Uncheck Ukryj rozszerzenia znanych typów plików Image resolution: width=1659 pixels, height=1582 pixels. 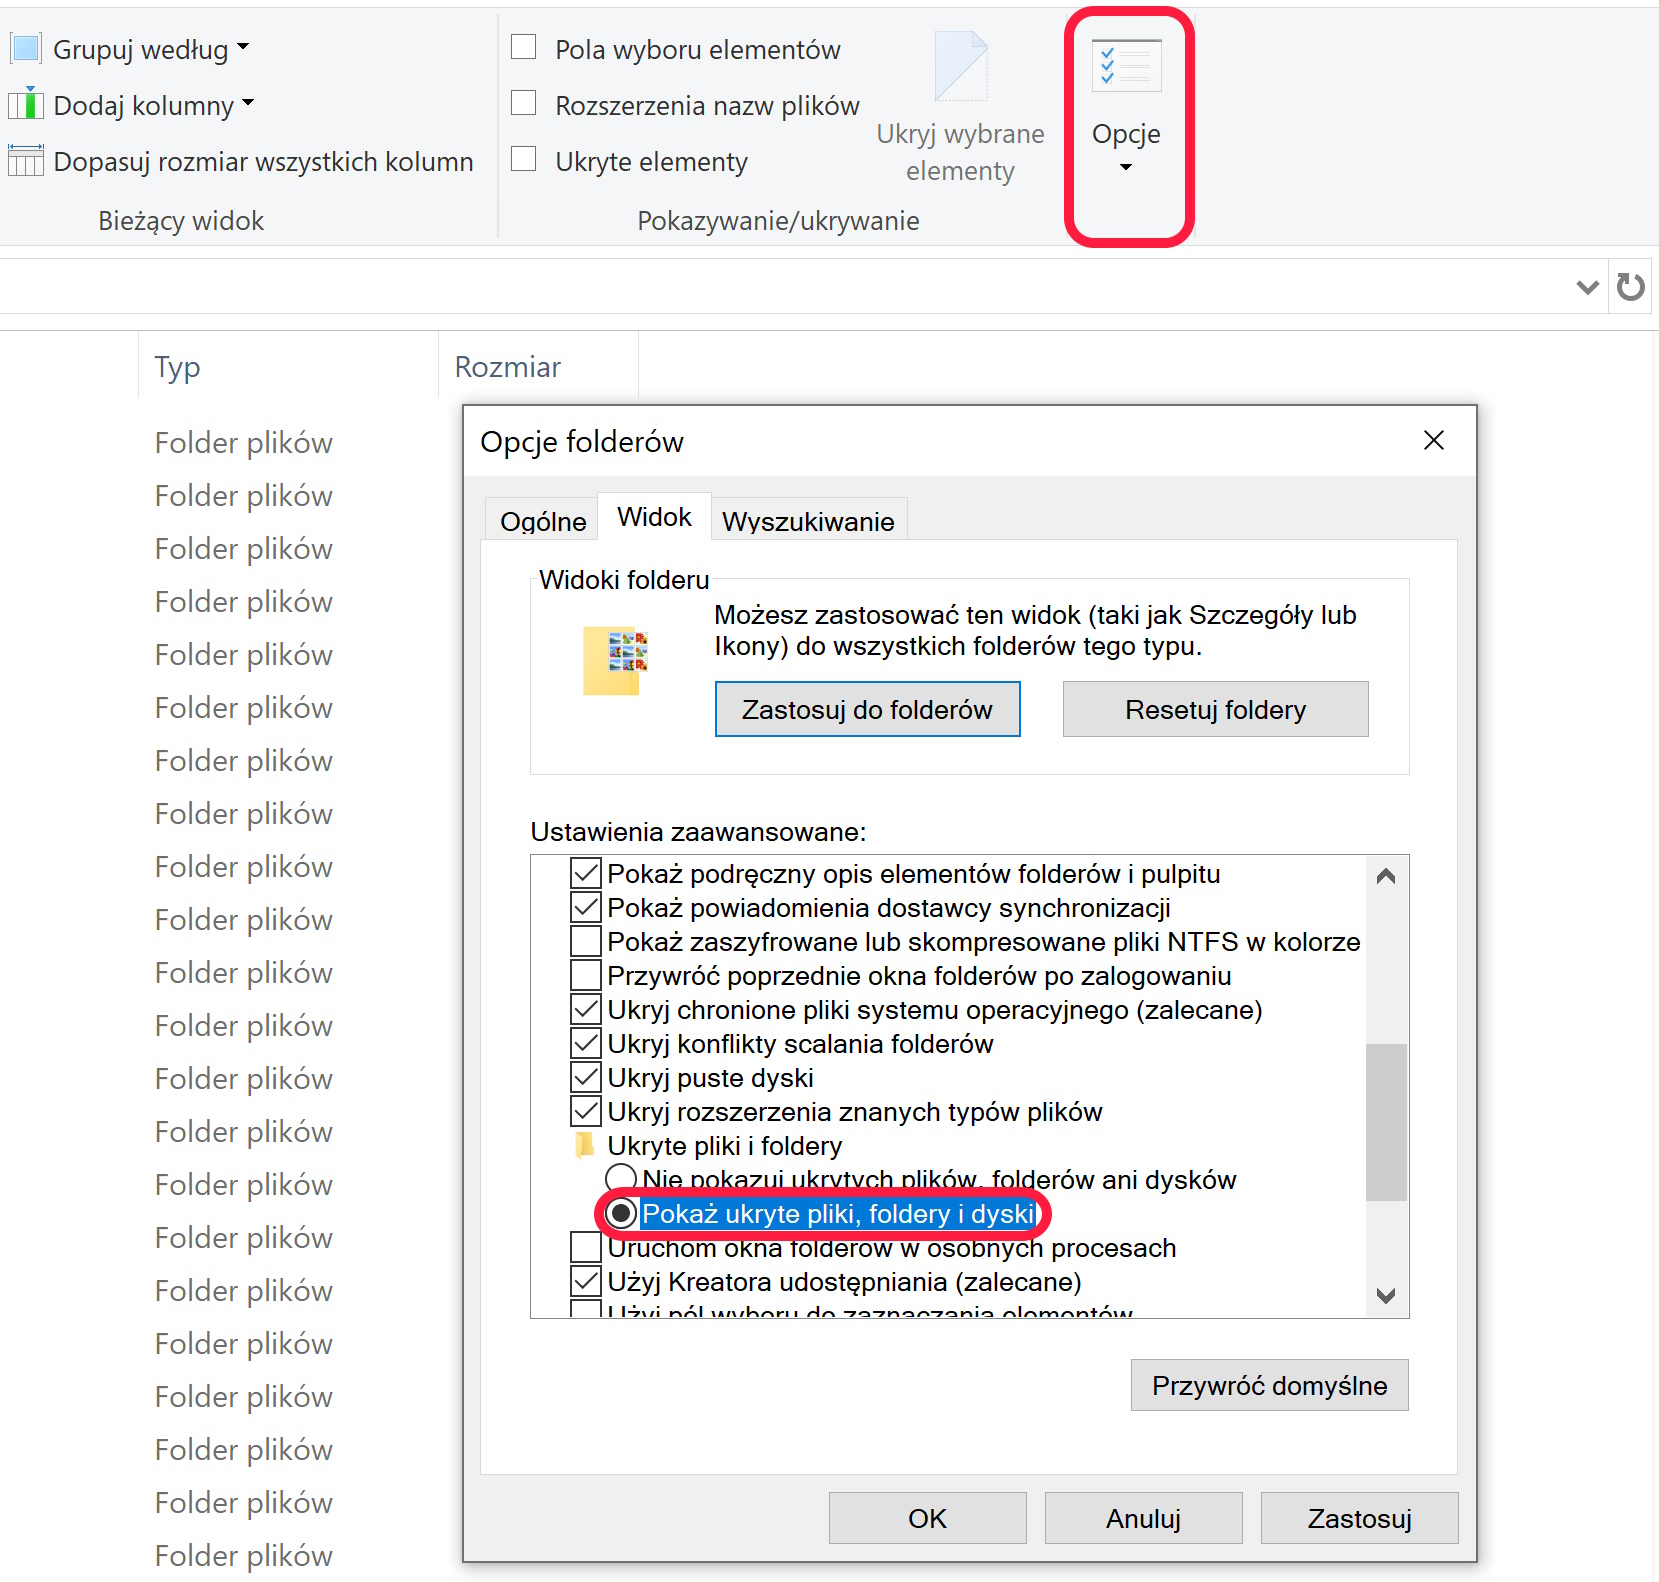(x=585, y=1111)
